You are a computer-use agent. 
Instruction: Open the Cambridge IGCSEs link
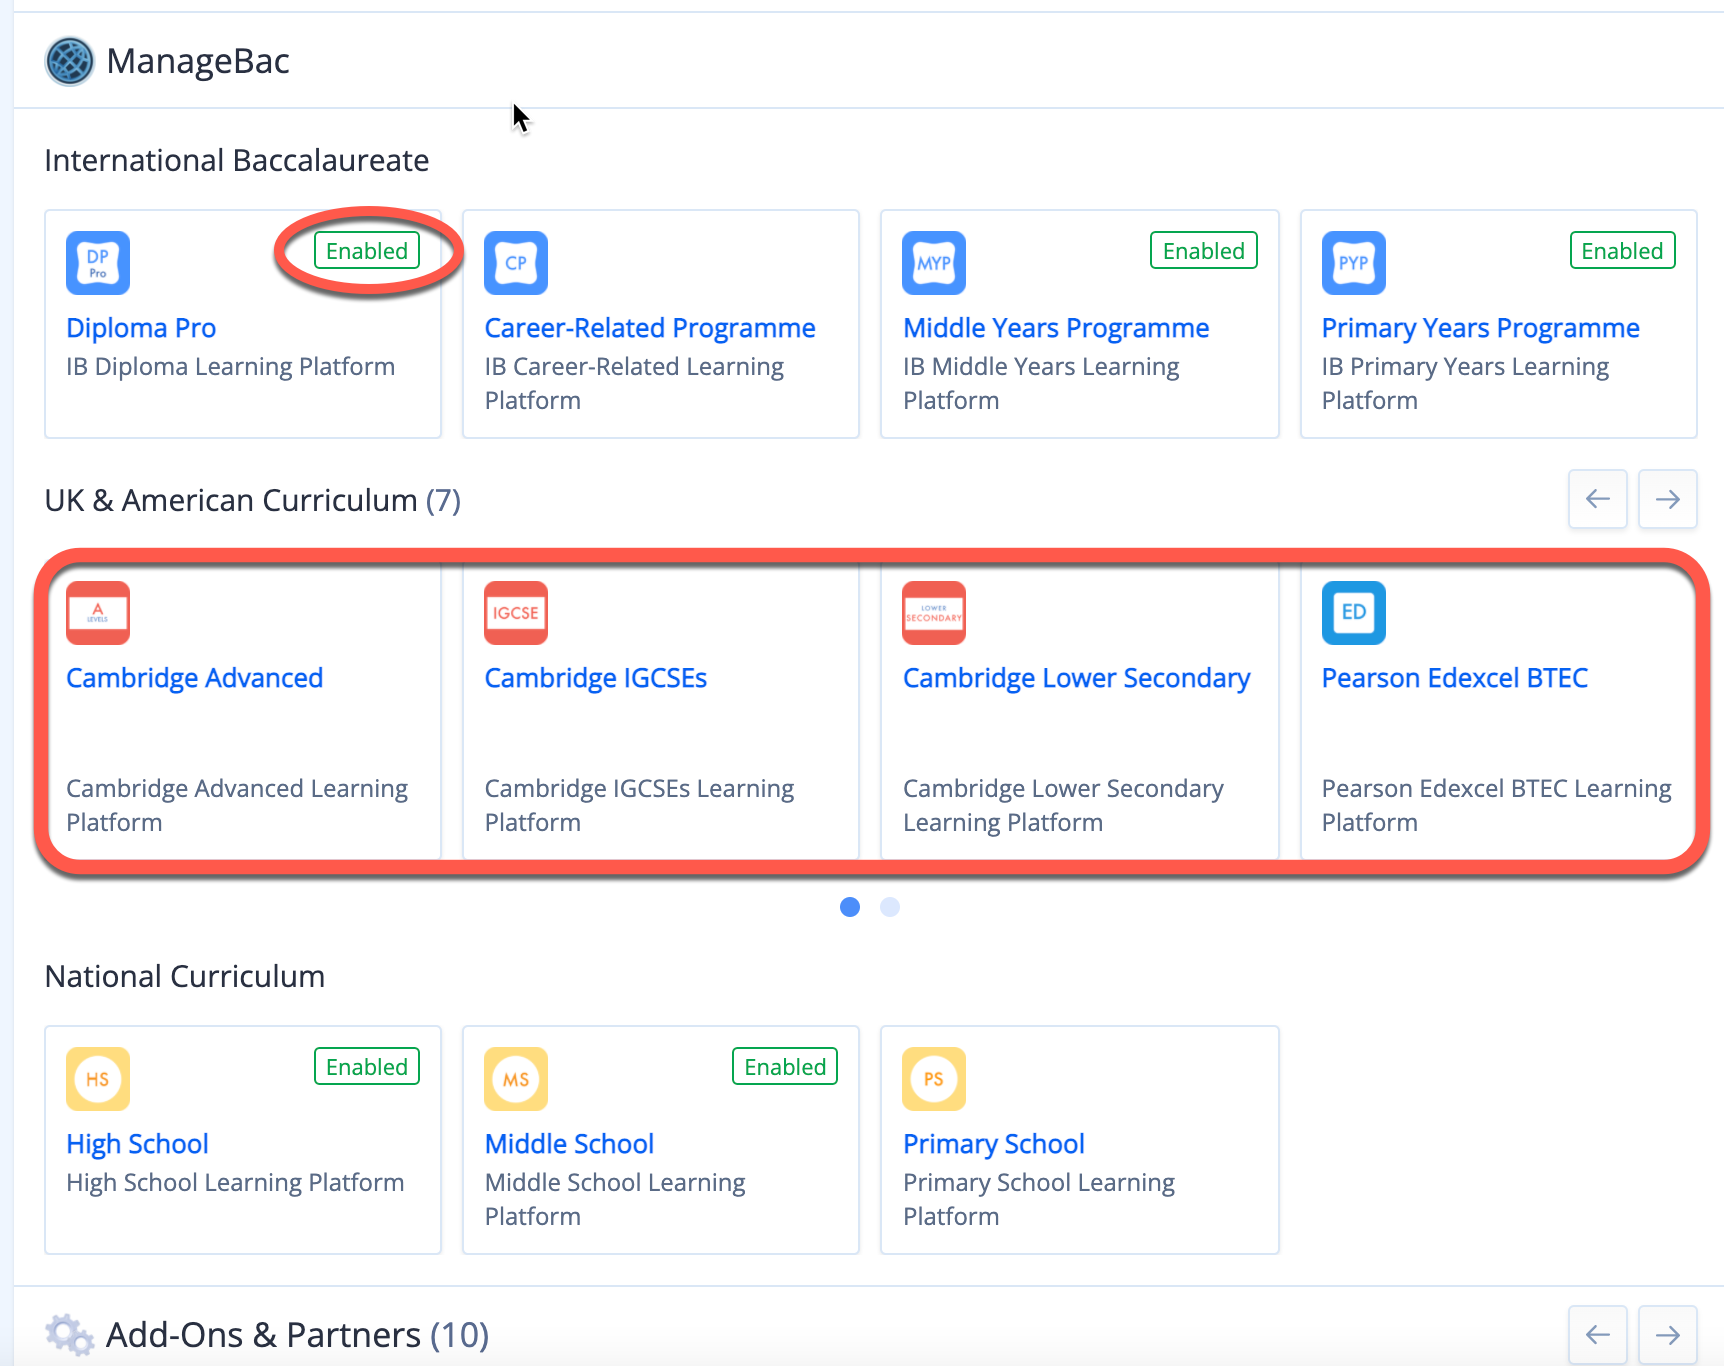[x=596, y=678]
